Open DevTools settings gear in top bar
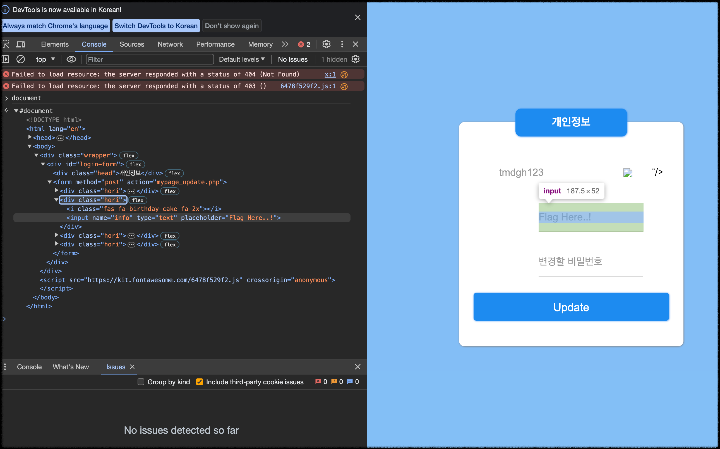This screenshot has width=720, height=449. click(326, 44)
